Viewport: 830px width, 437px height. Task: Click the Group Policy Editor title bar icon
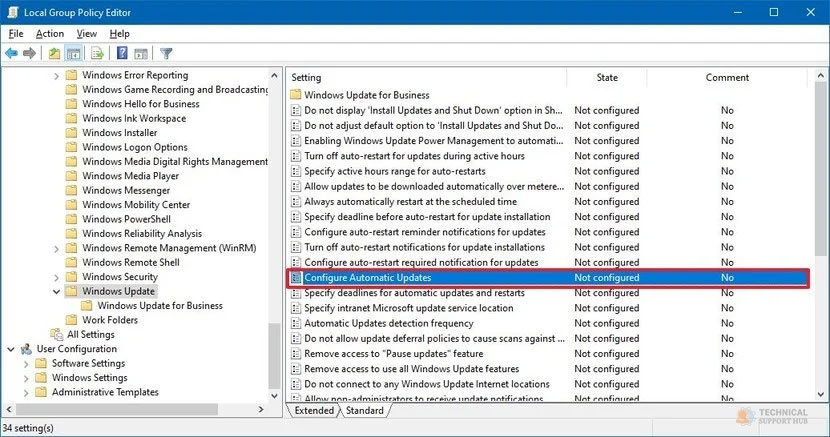click(x=13, y=12)
